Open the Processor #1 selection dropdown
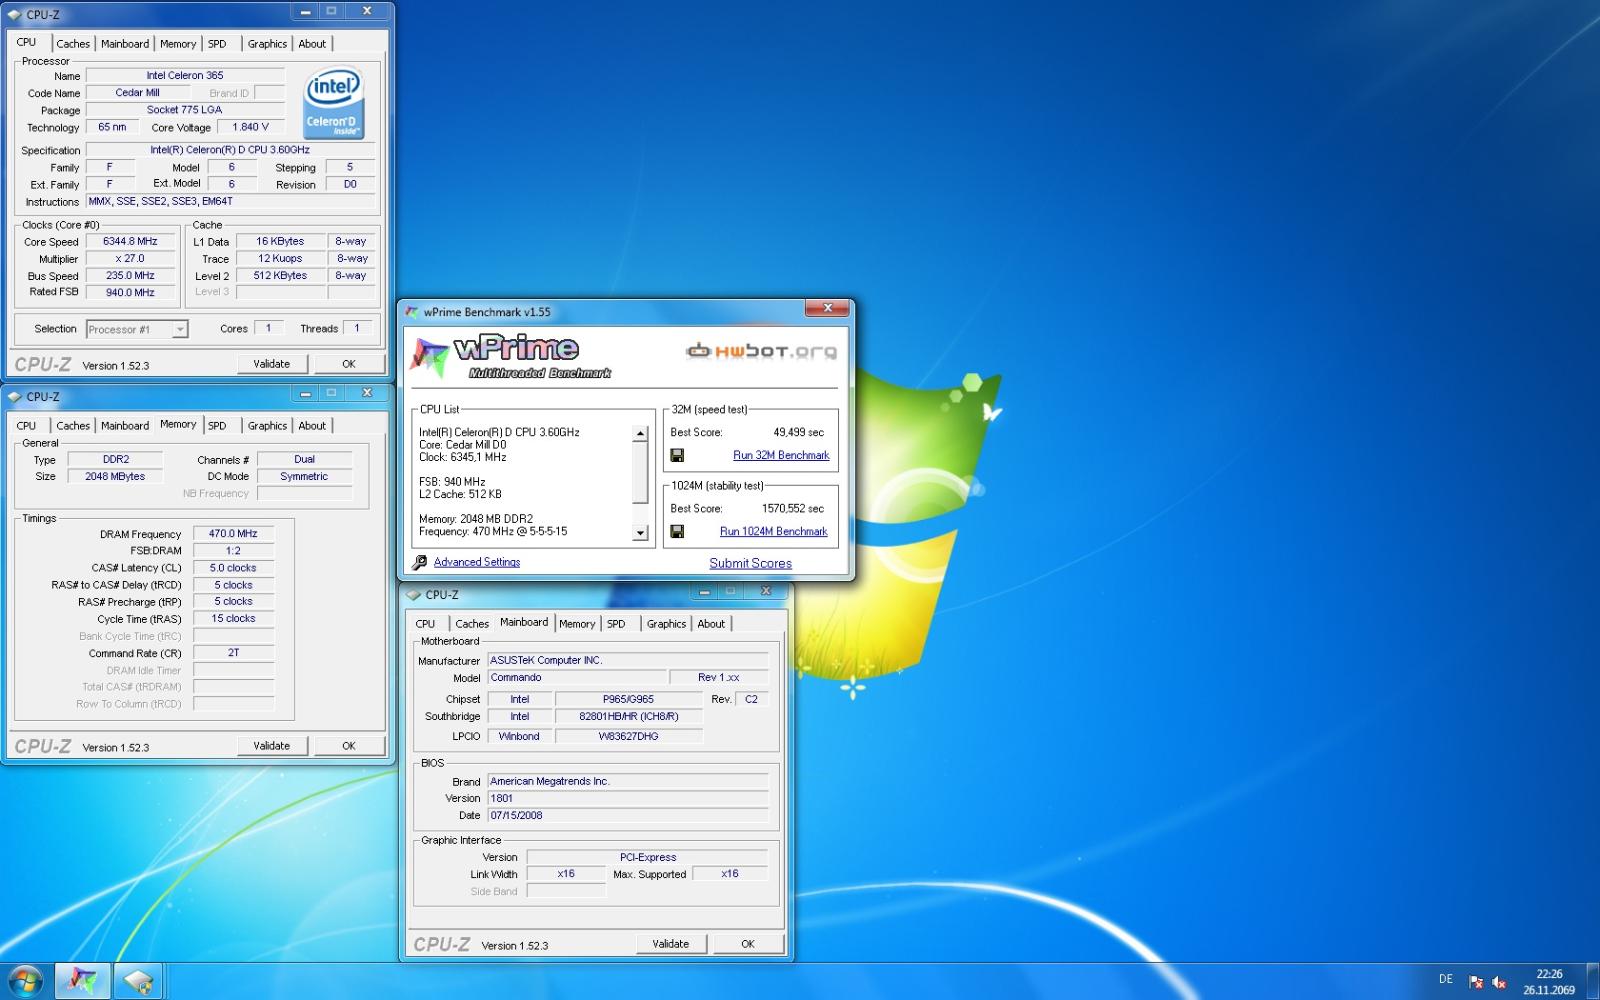Viewport: 1600px width, 1000px height. coord(137,329)
